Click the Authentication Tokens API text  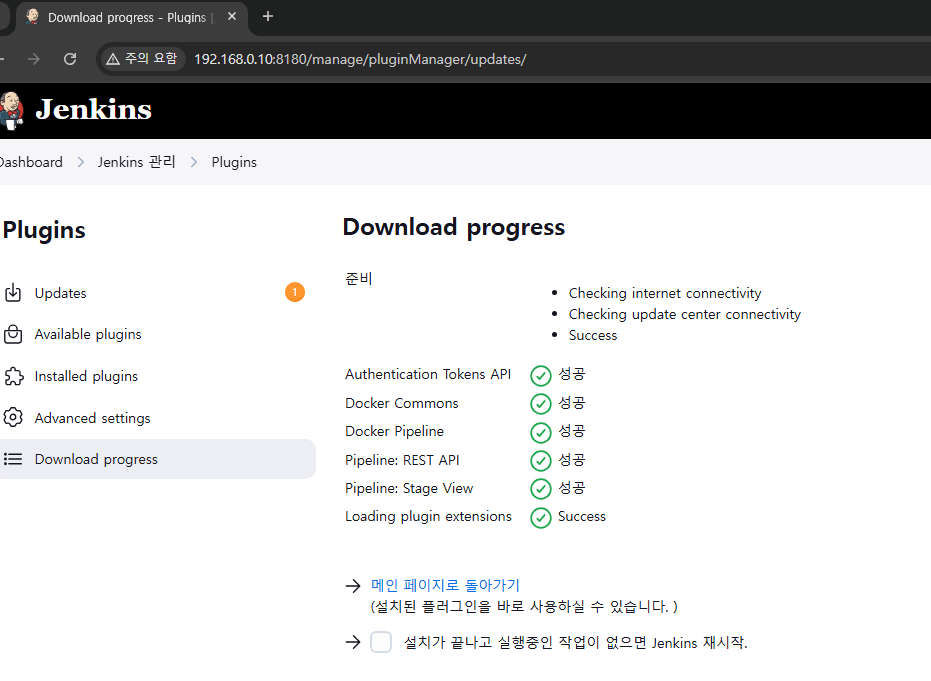click(428, 374)
